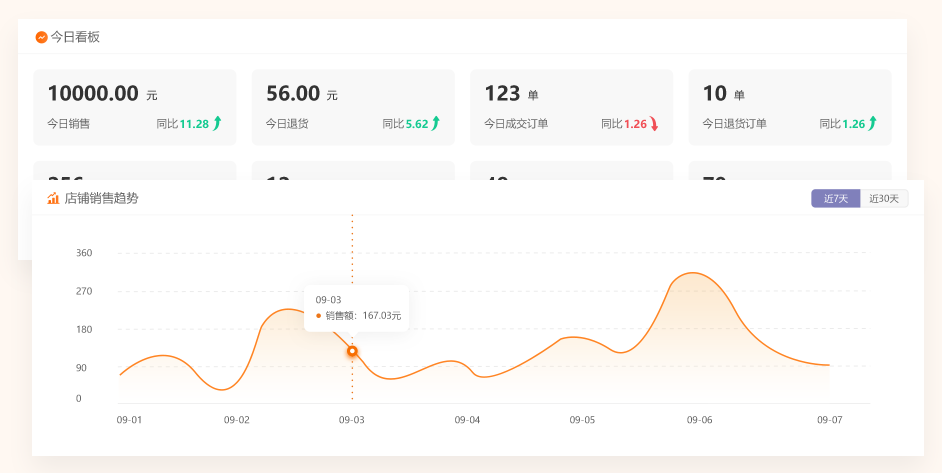The width and height of the screenshot is (942, 473).
Task: Click the orange dot in the 销售额 tooltip
Action: pyautogui.click(x=318, y=316)
